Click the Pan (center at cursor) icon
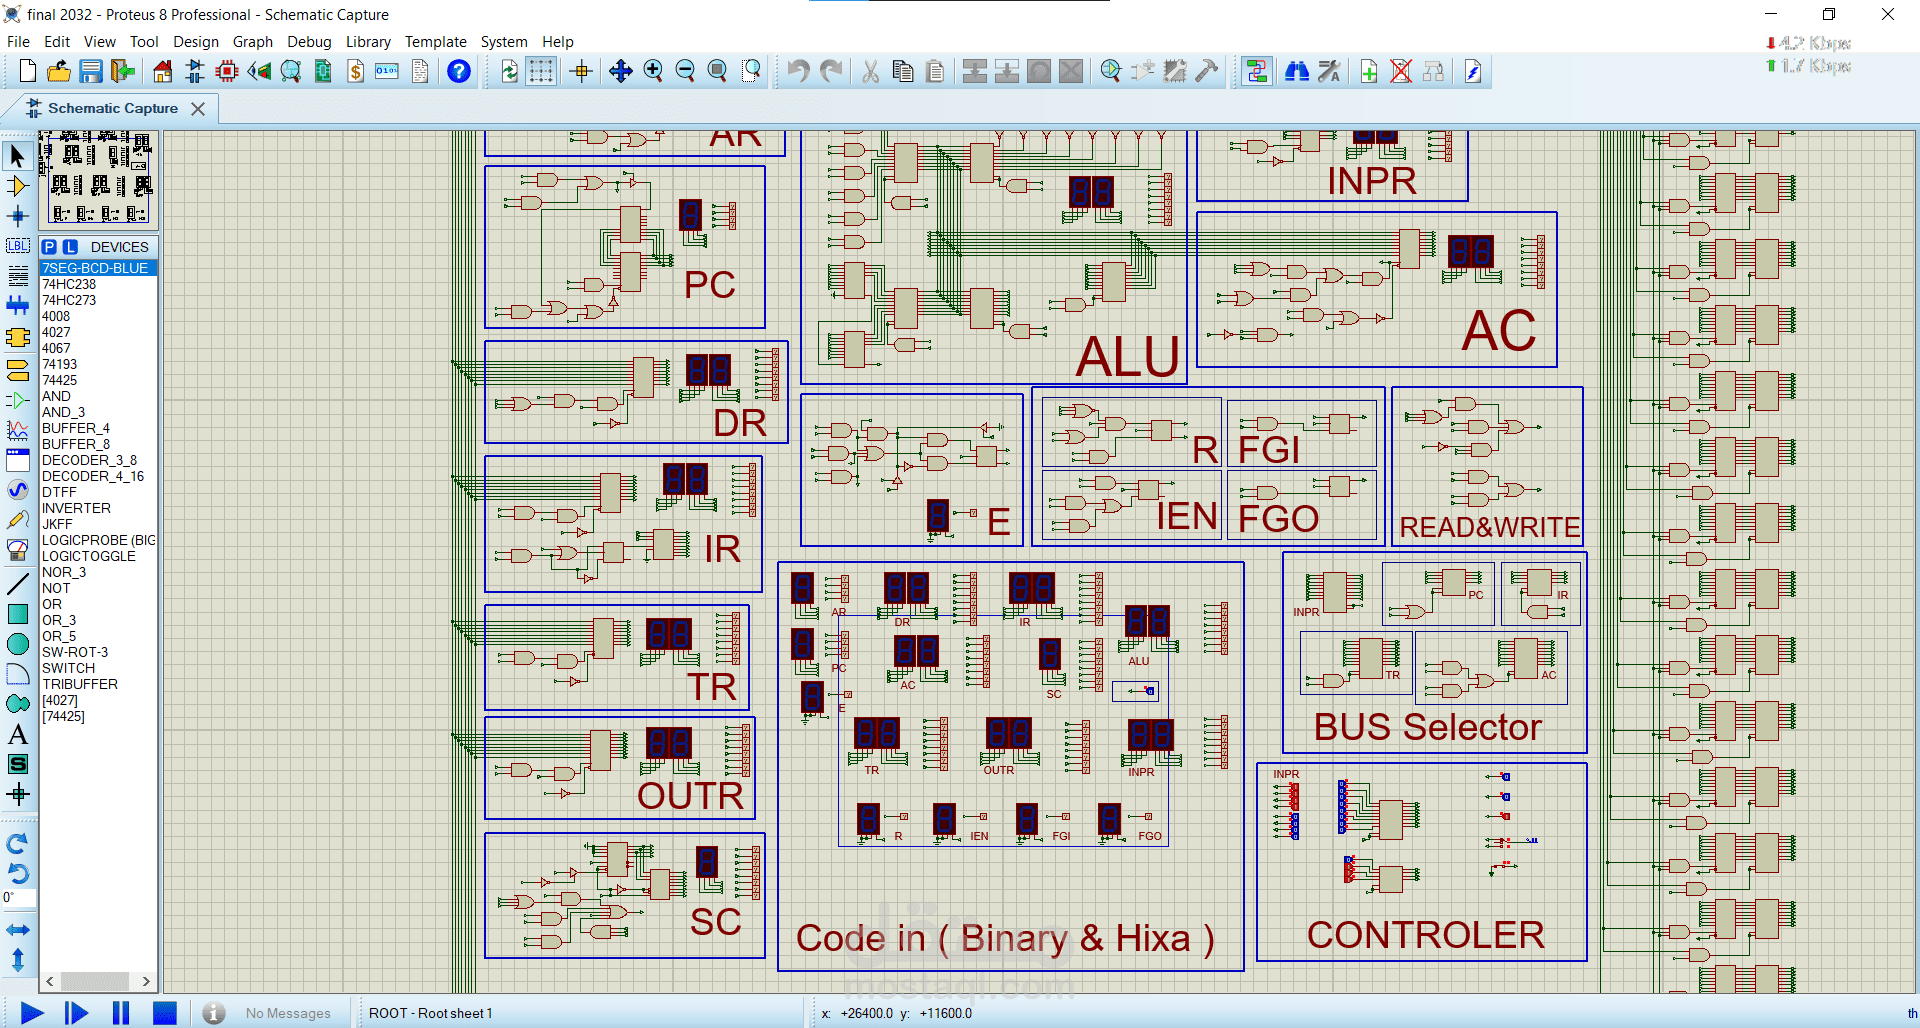 click(x=621, y=71)
